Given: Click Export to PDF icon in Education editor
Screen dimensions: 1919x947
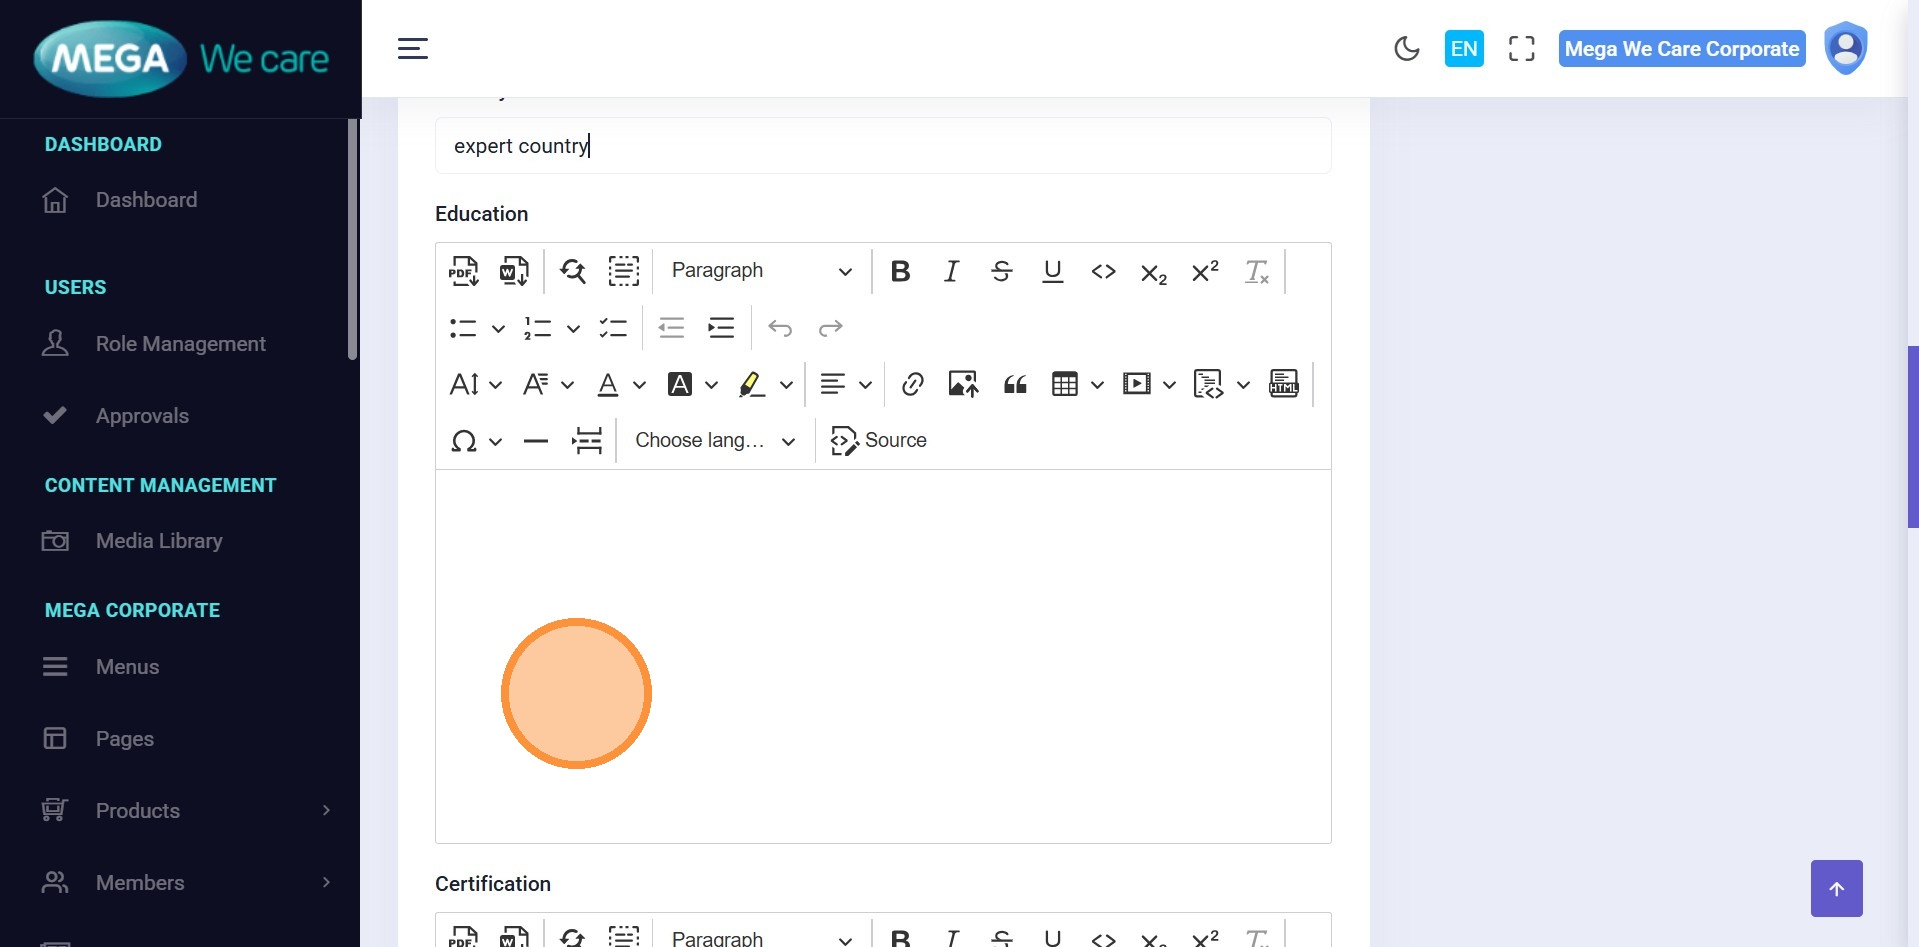Looking at the screenshot, I should tap(463, 271).
